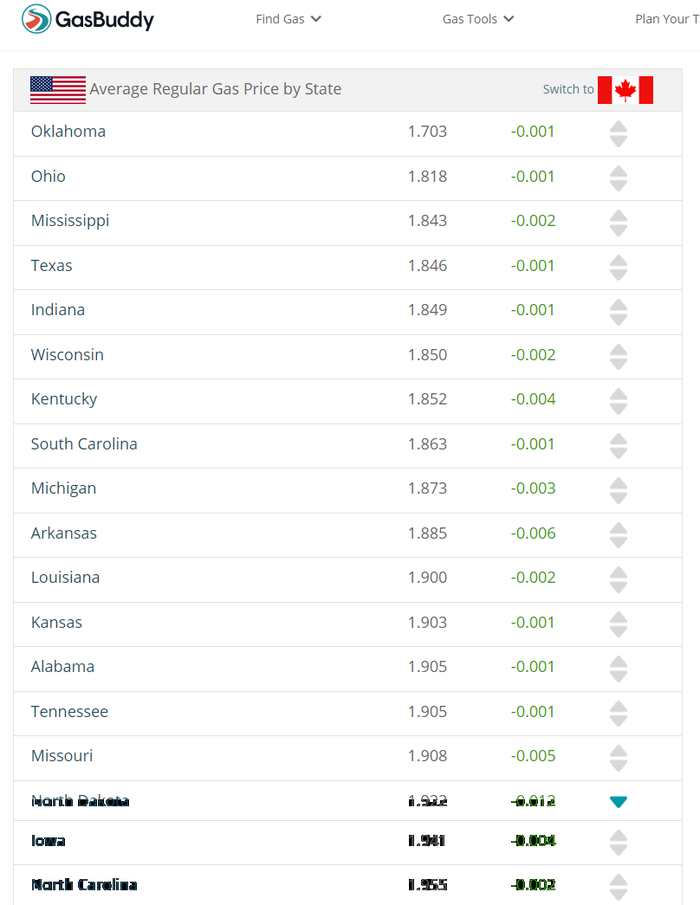Click the trend arrows icon for Missouri
This screenshot has width=700, height=905.
pyautogui.click(x=618, y=757)
